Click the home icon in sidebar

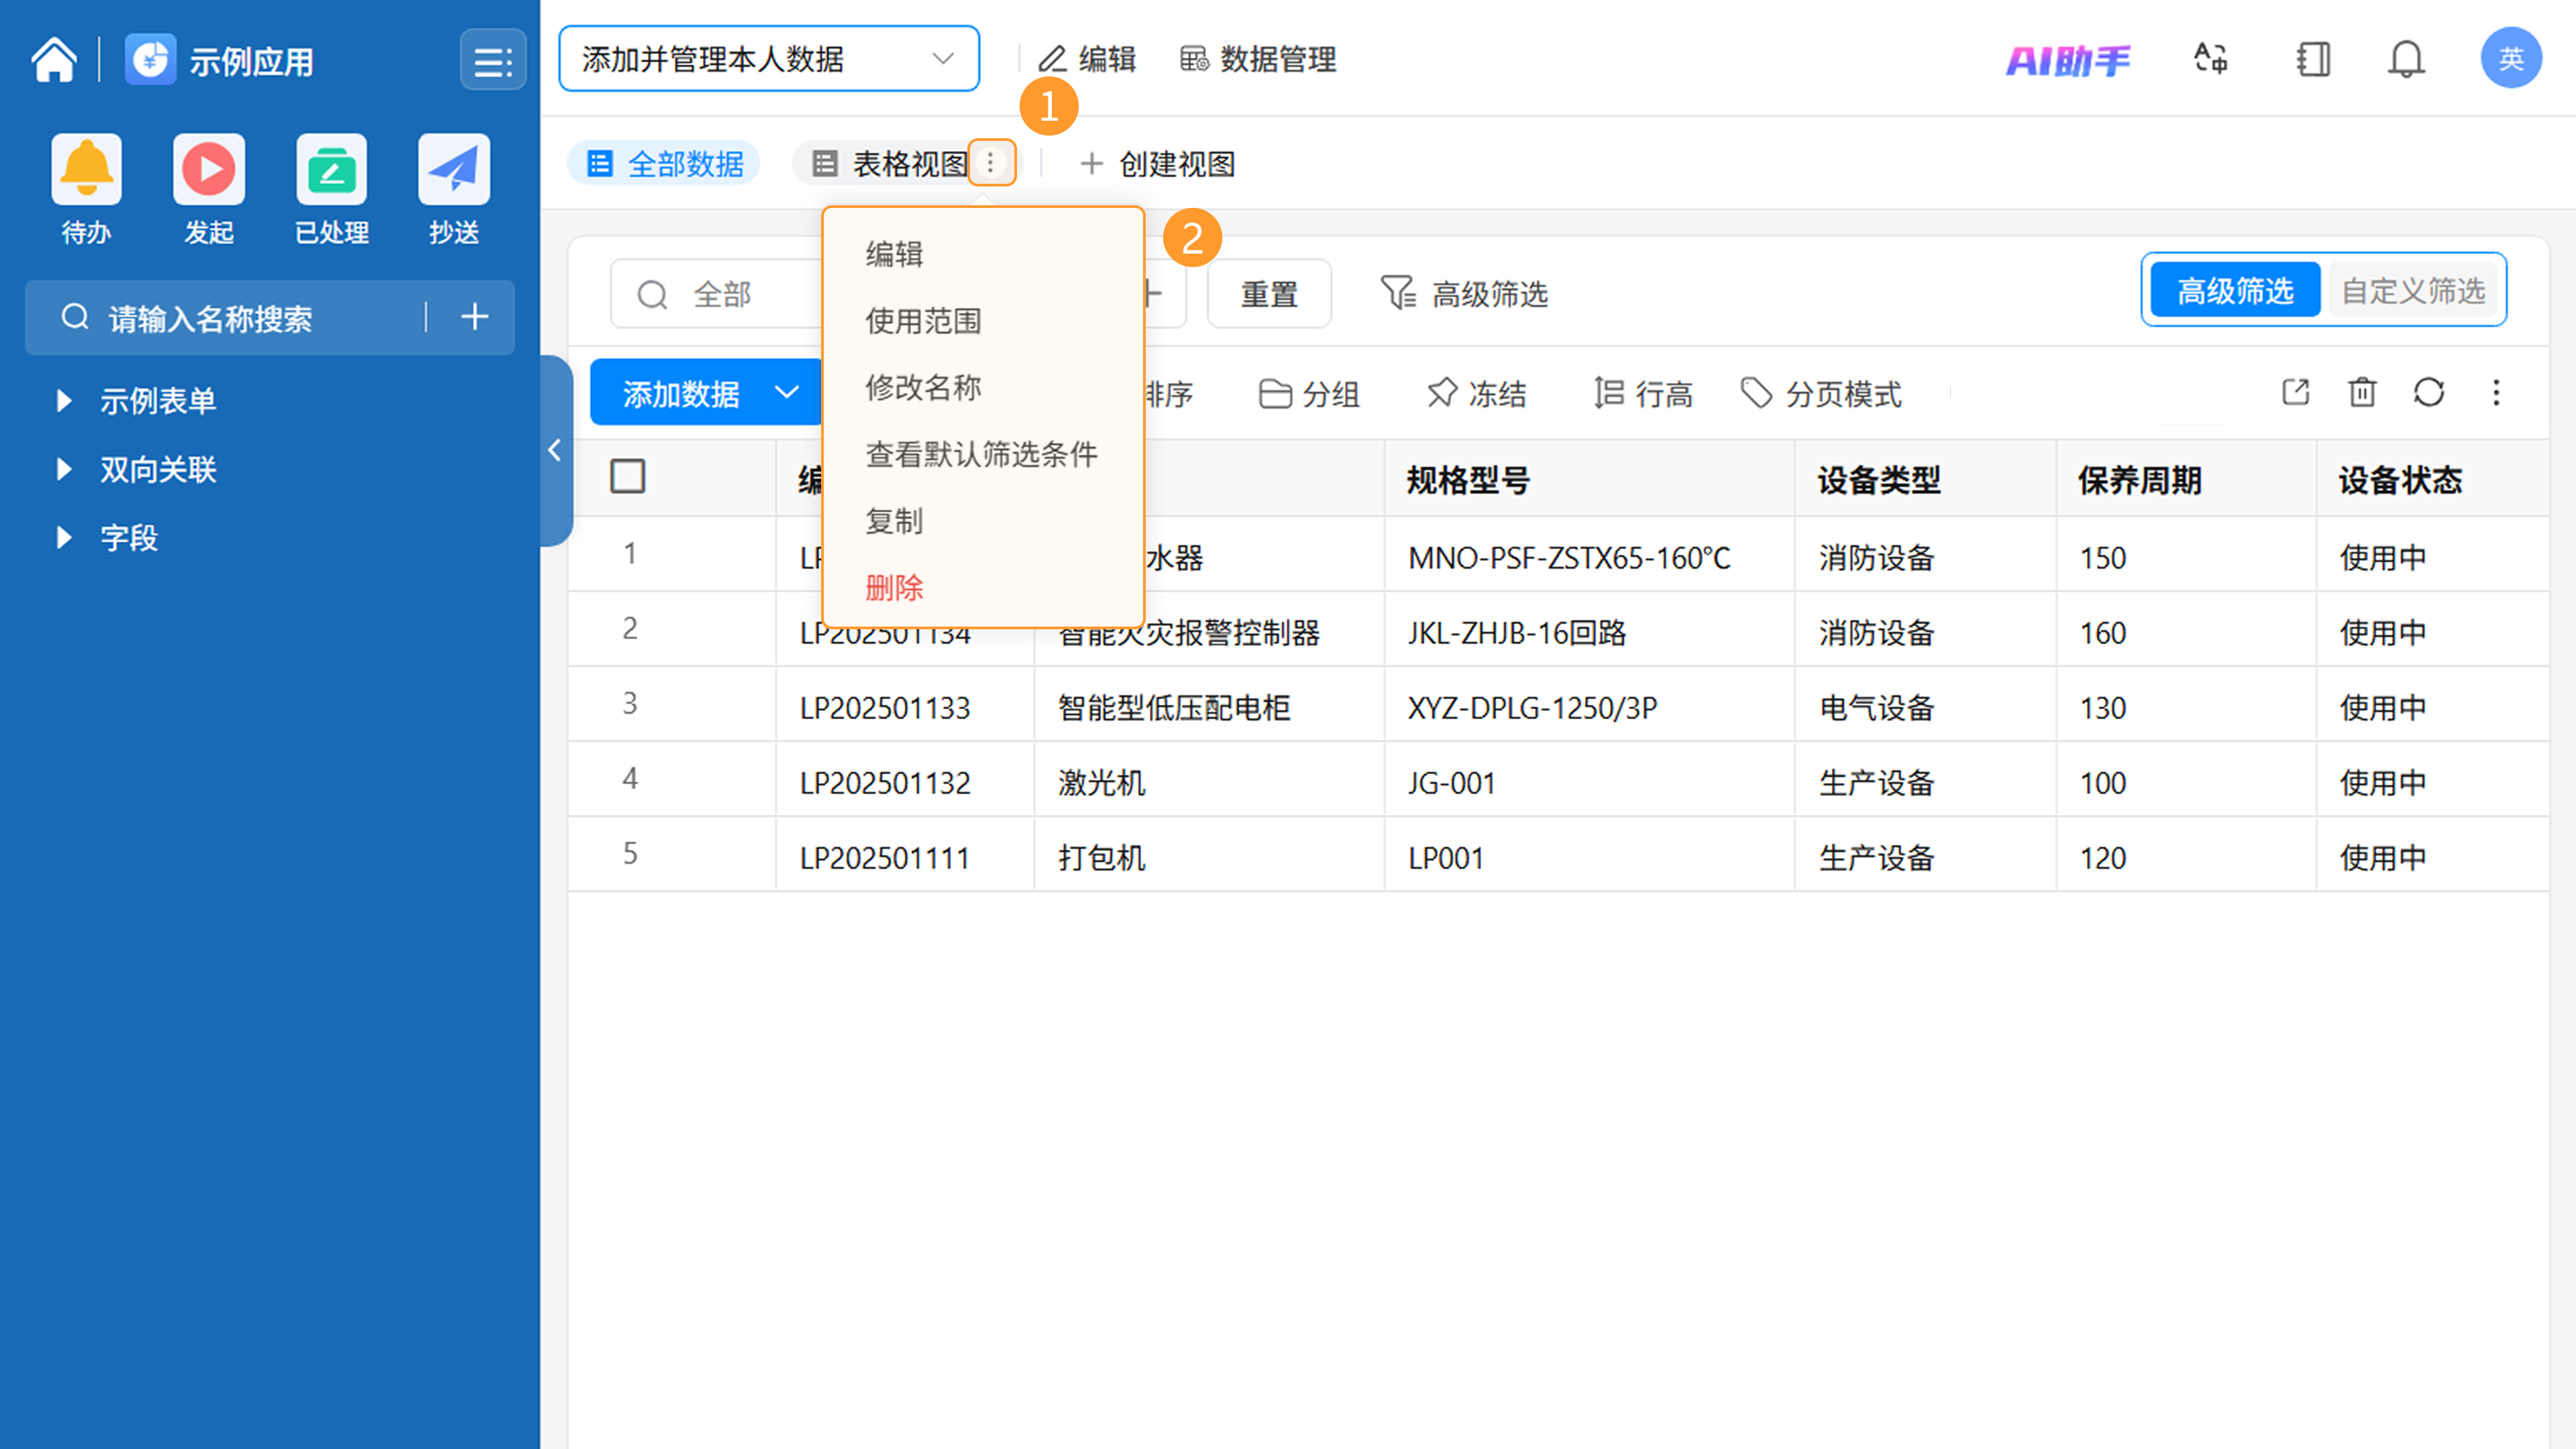pyautogui.click(x=54, y=60)
